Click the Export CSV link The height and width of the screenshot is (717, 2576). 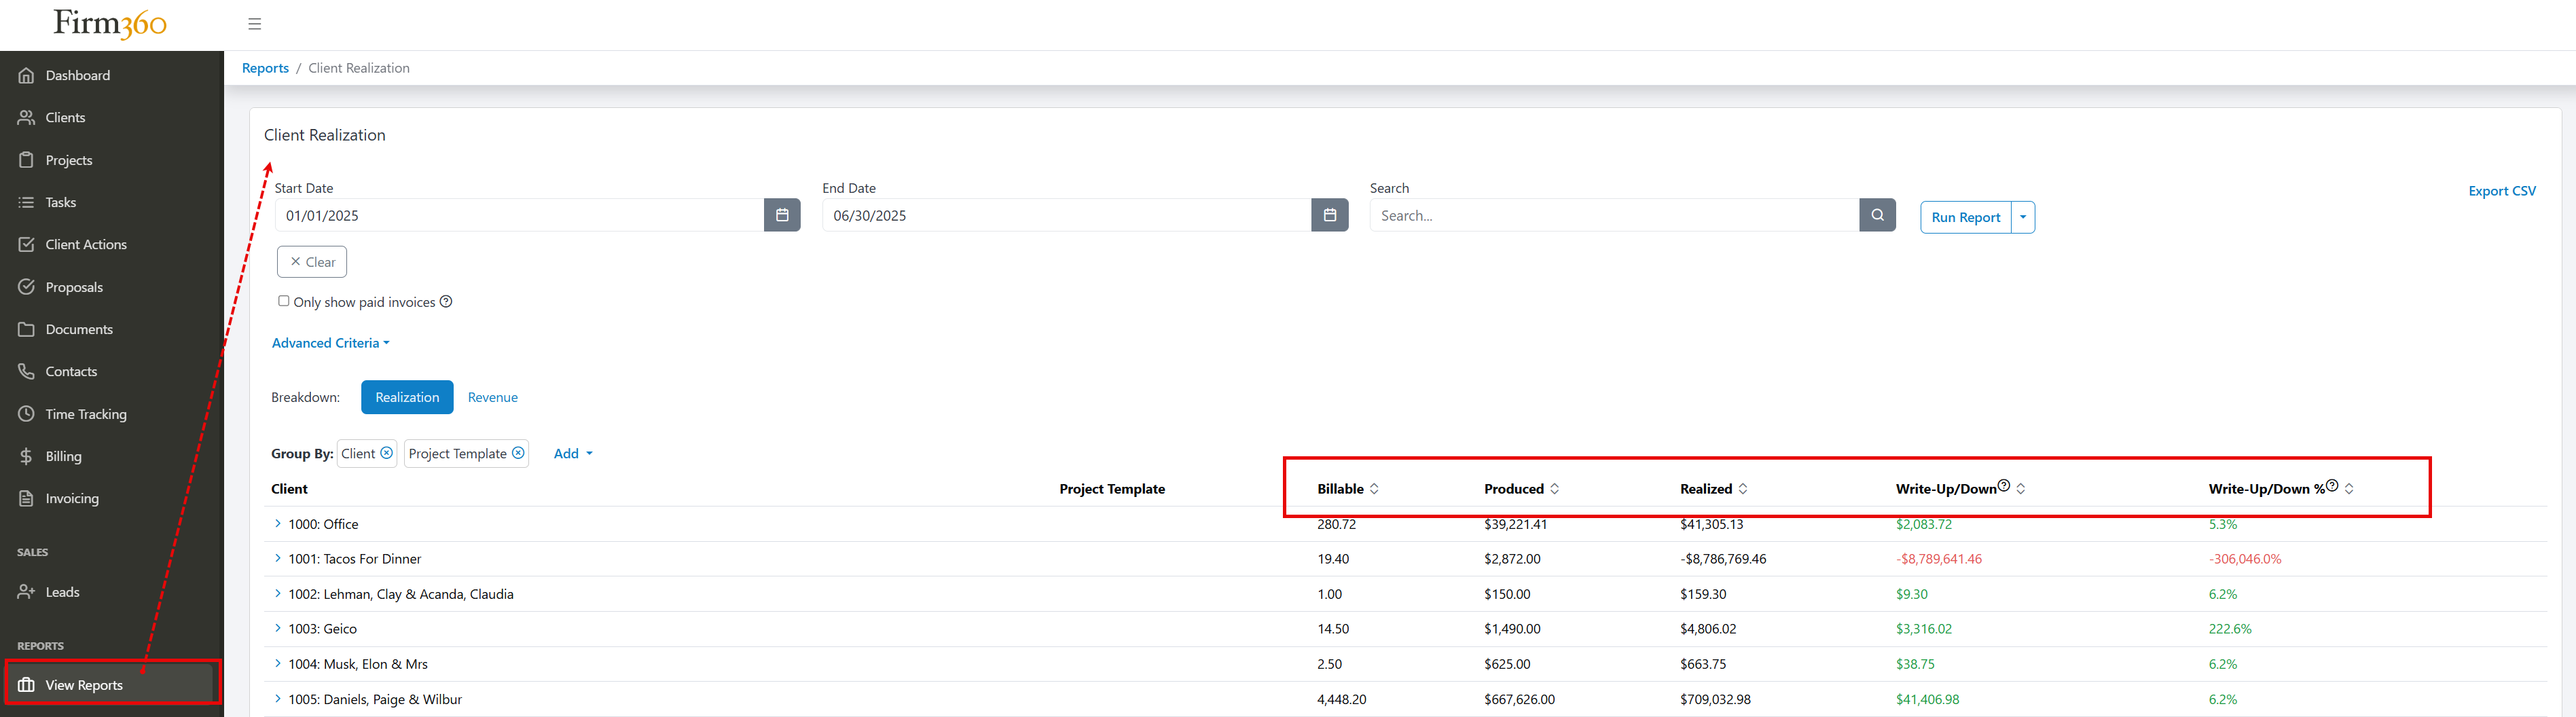2502,190
